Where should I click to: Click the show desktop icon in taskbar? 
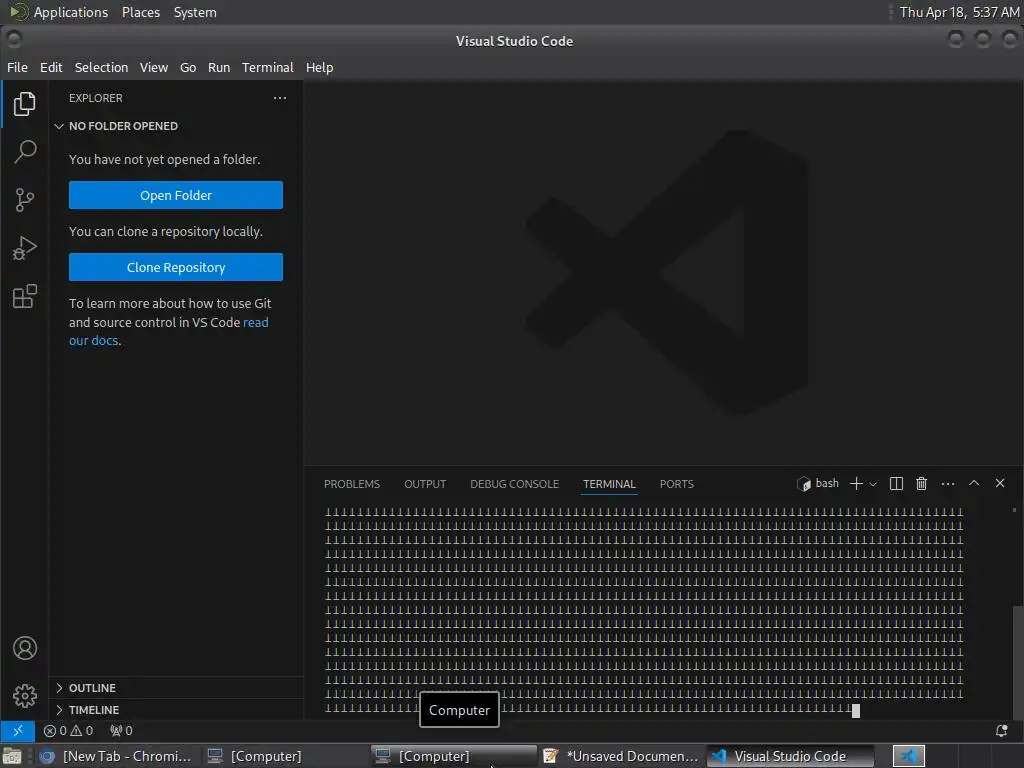pos(12,756)
